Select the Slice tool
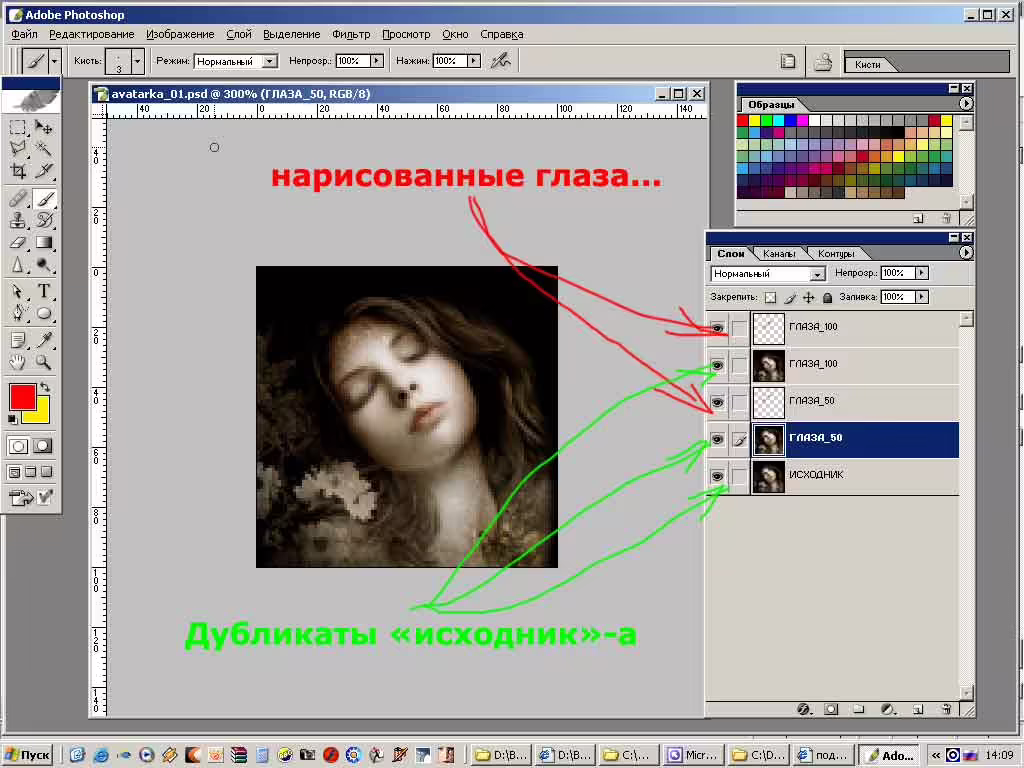Viewport: 1024px width, 768px height. click(x=44, y=171)
